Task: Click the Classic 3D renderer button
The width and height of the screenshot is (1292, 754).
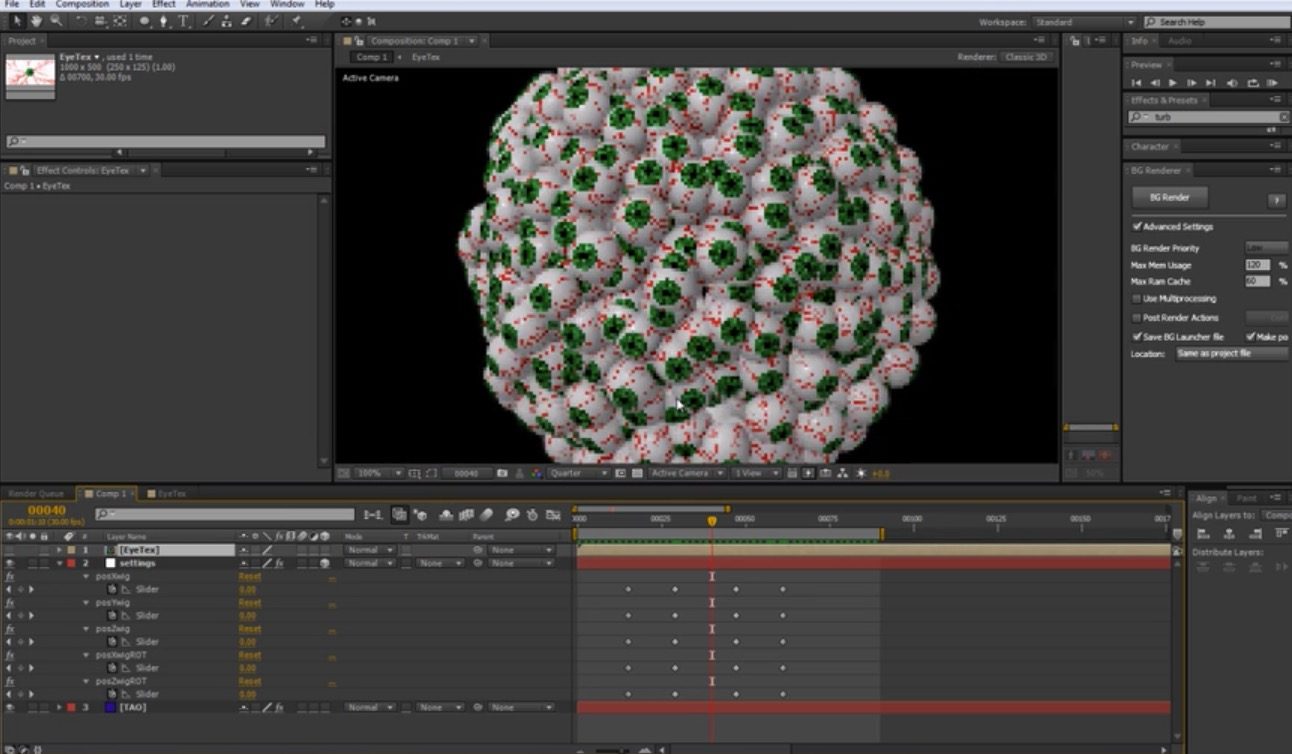Action: (x=1026, y=58)
